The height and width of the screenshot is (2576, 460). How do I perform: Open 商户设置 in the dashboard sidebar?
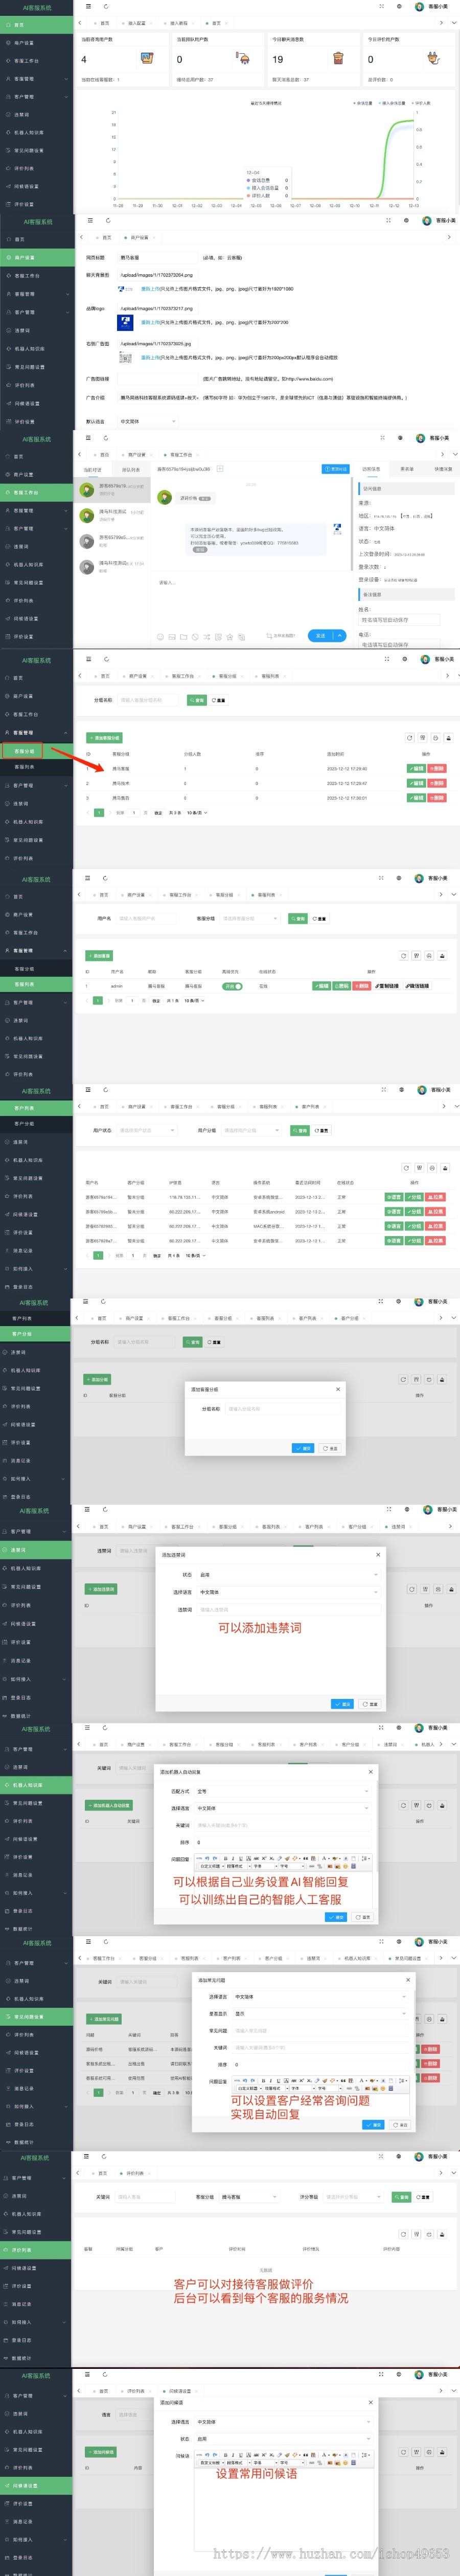pyautogui.click(x=36, y=42)
